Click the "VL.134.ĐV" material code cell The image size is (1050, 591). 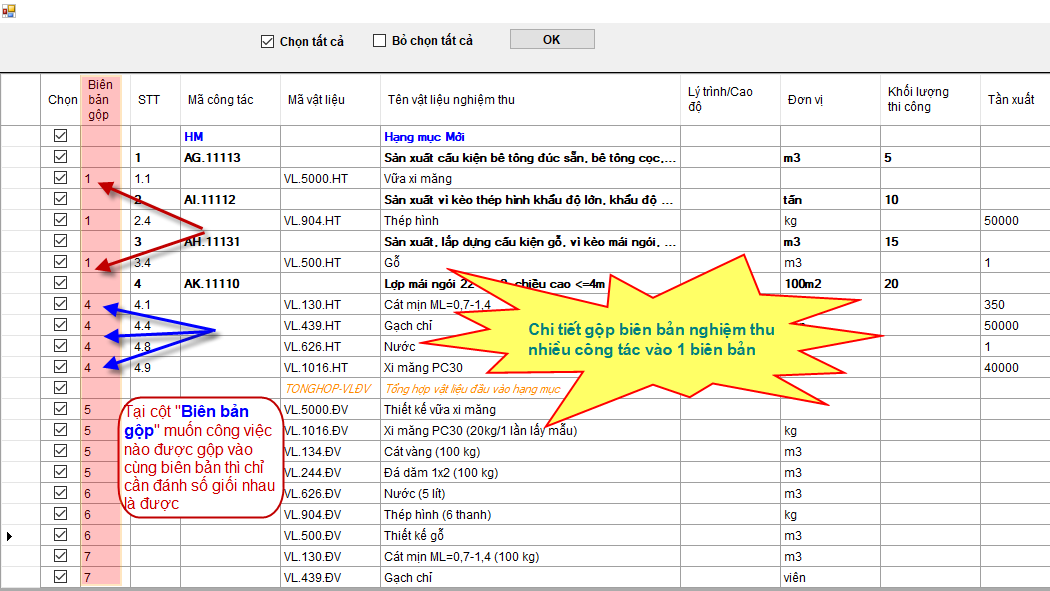pos(330,451)
